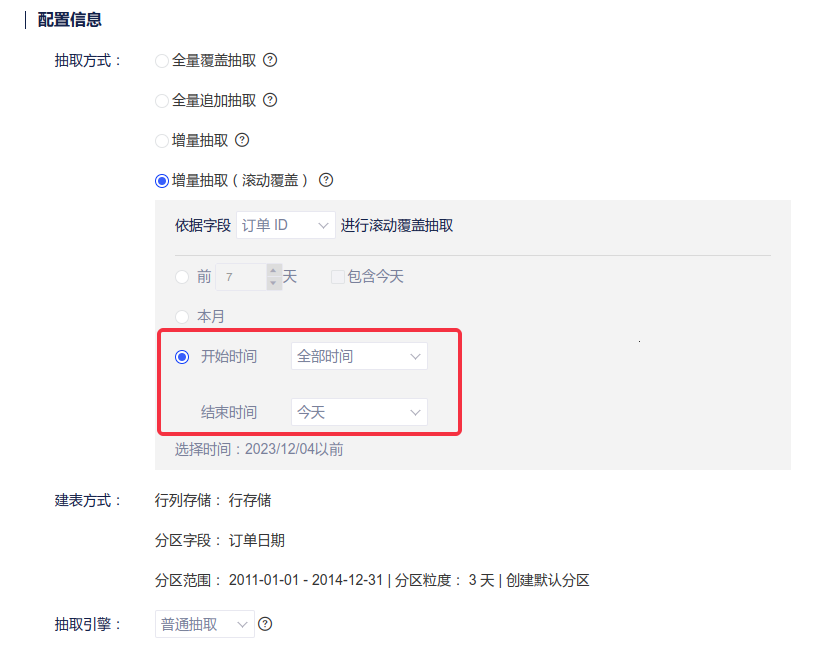Decrease days with stepper down arrow
The height and width of the screenshot is (662, 813).
click(274, 283)
